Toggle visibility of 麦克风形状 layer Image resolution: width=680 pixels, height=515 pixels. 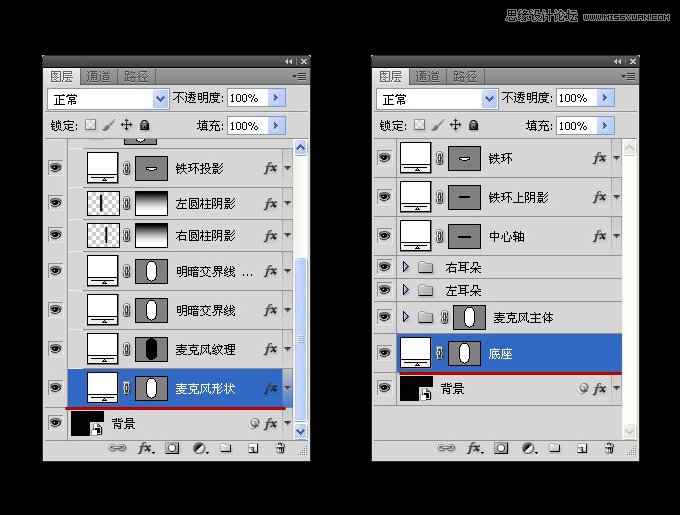tap(55, 388)
